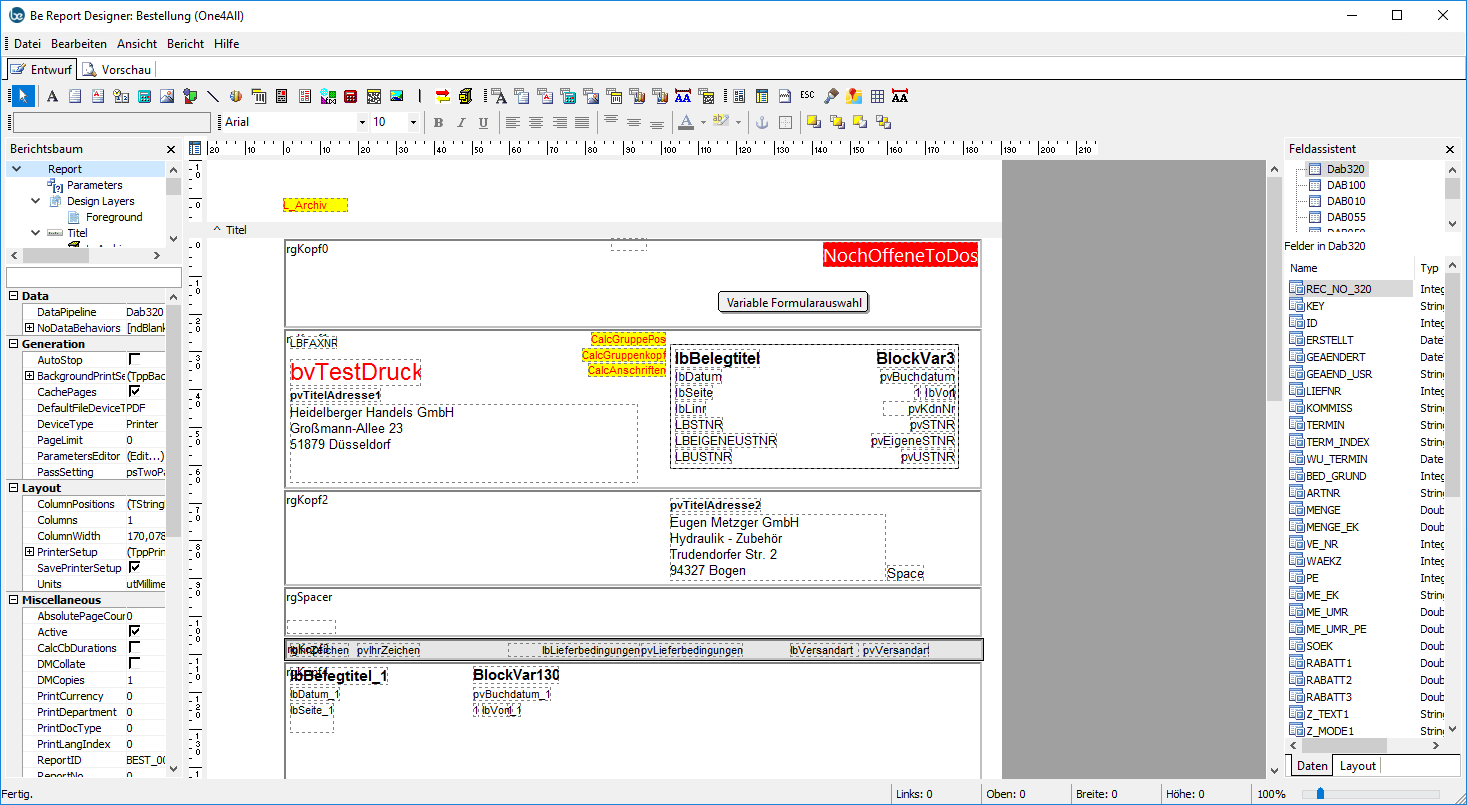This screenshot has width=1467, height=805.
Task: Switch to Layout tab in Feldassistent
Action: (x=1357, y=766)
